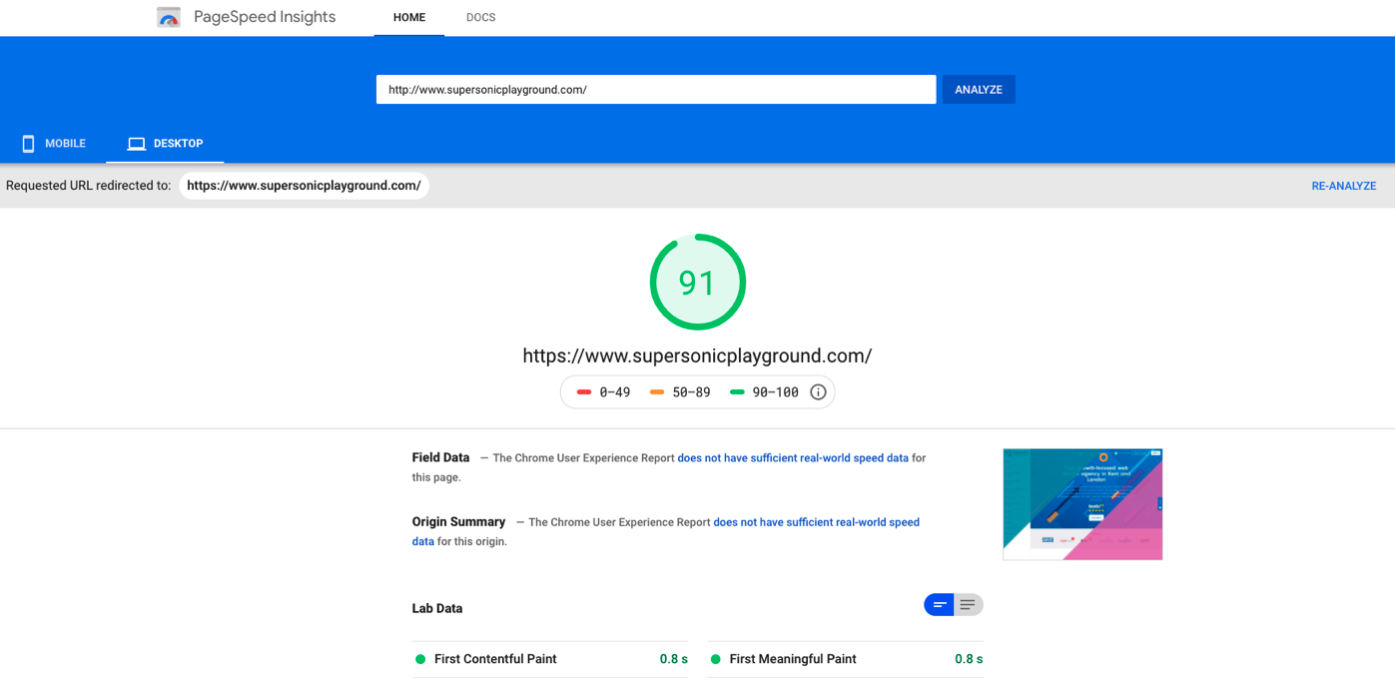Click the PageSpeed Insights logo icon
The width and height of the screenshot is (1396, 693).
pos(169,17)
